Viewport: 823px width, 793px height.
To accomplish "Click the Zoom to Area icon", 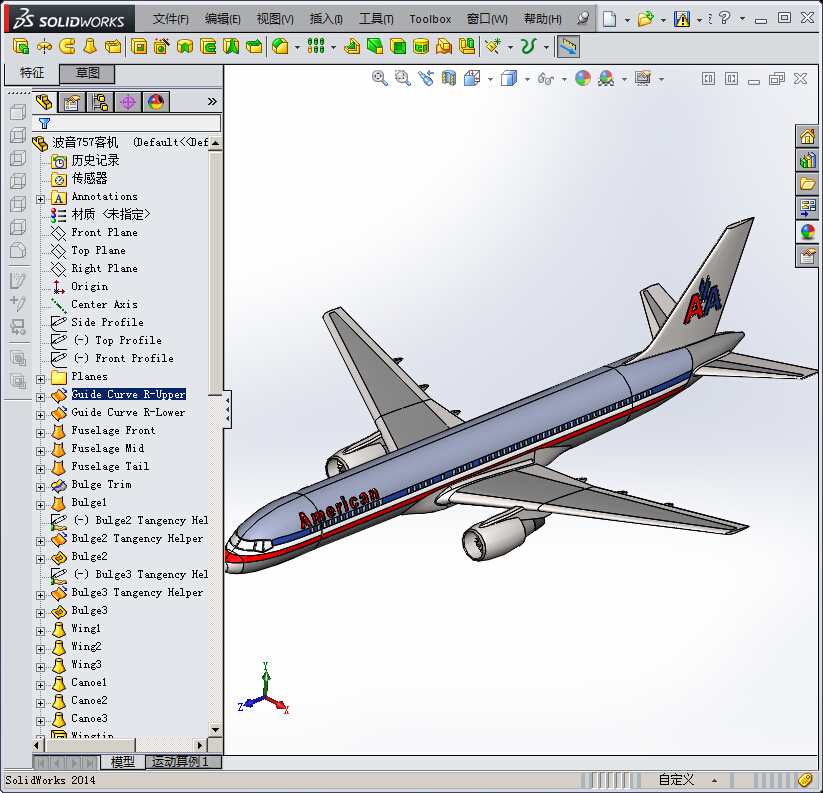I will (403, 79).
